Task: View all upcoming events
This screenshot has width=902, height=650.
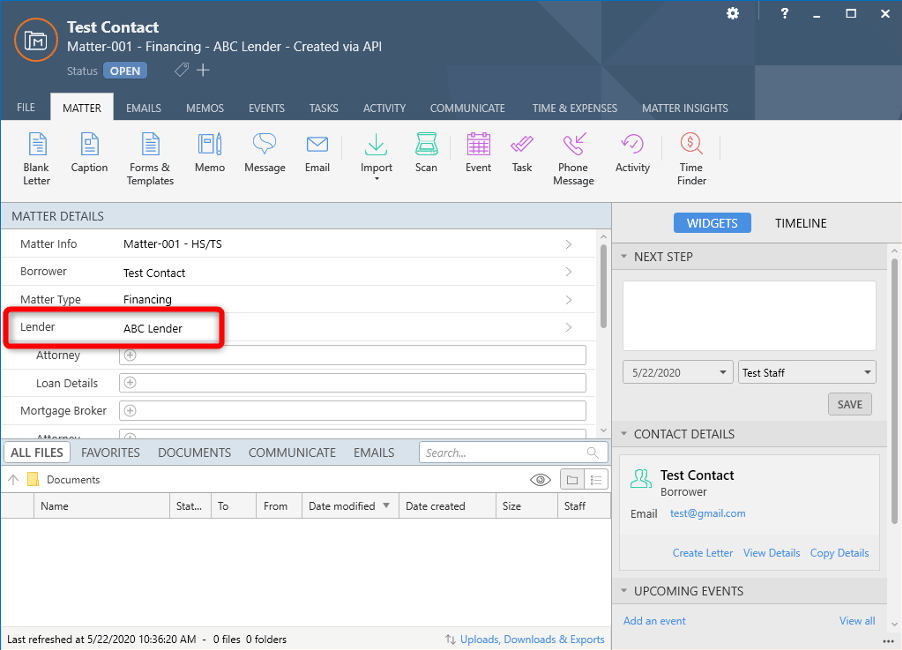Action: (x=857, y=621)
